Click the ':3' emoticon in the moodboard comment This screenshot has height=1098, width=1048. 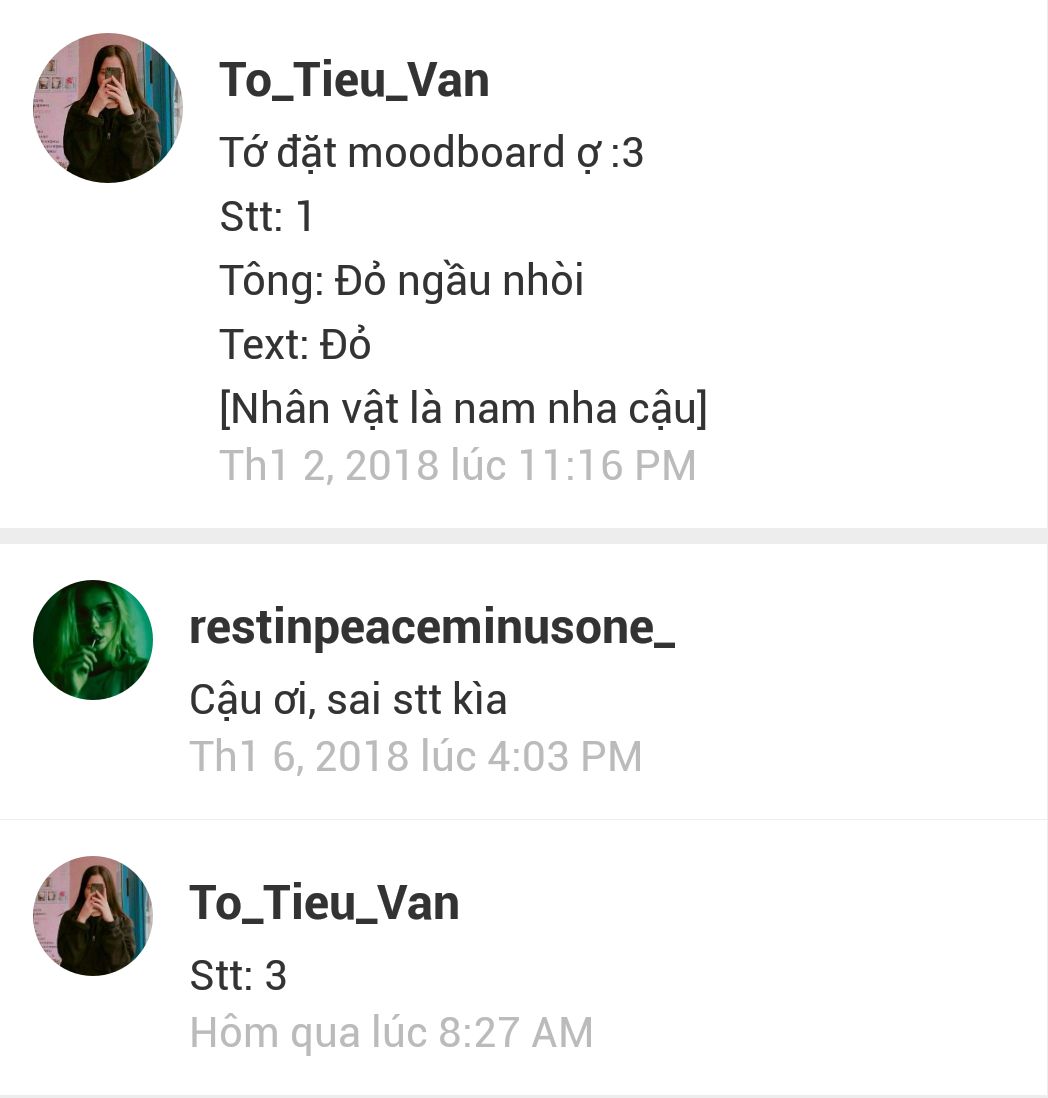tap(627, 153)
